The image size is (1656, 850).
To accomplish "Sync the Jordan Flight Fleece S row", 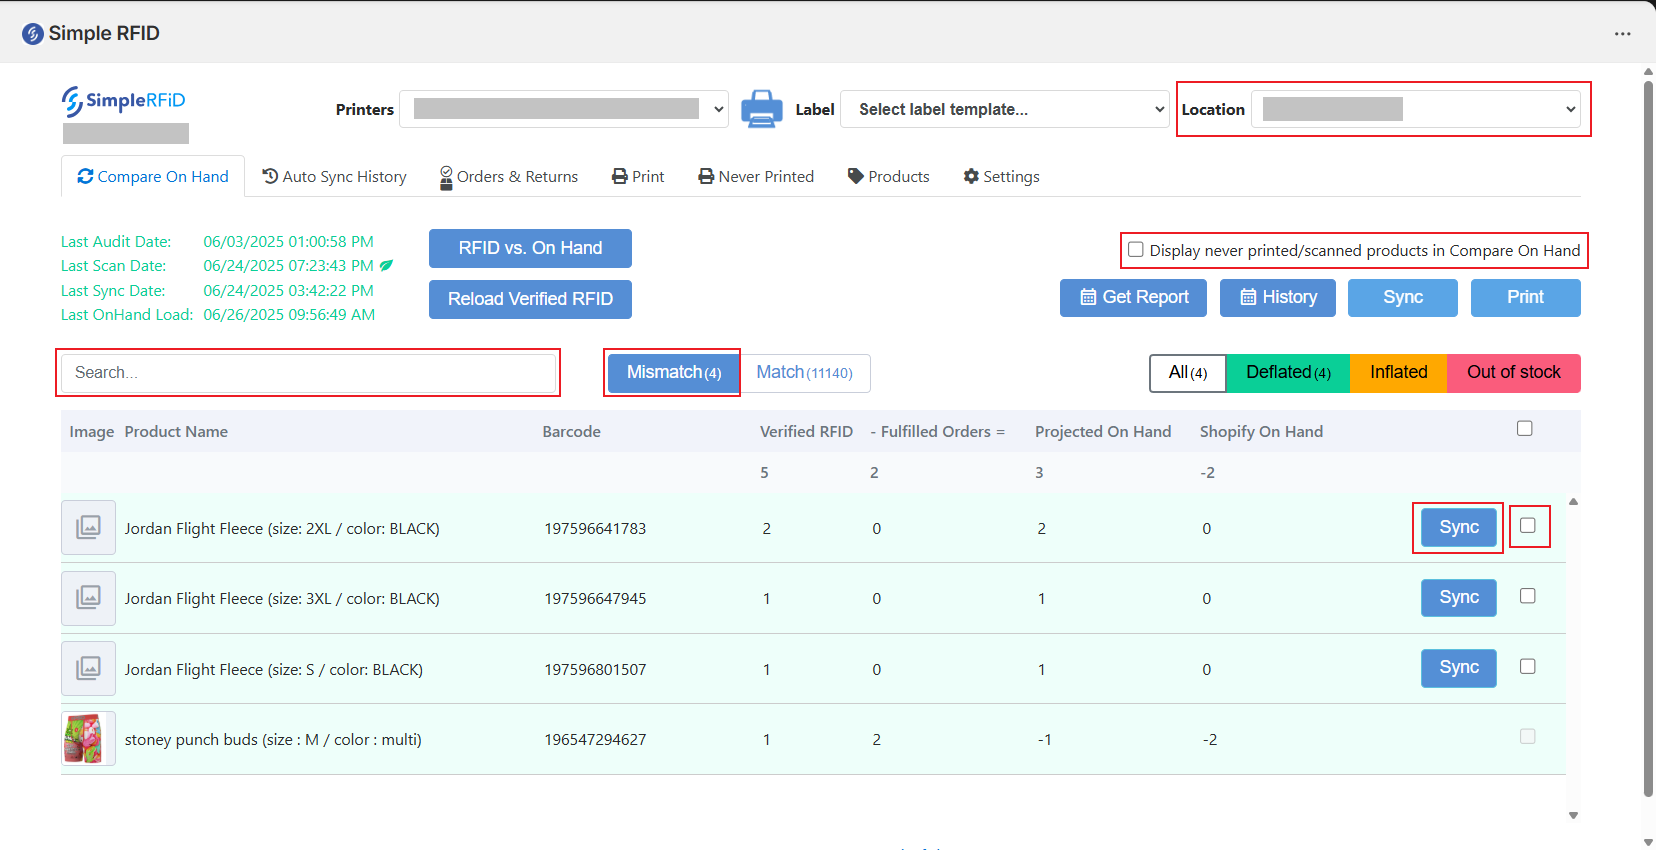I will coord(1459,668).
